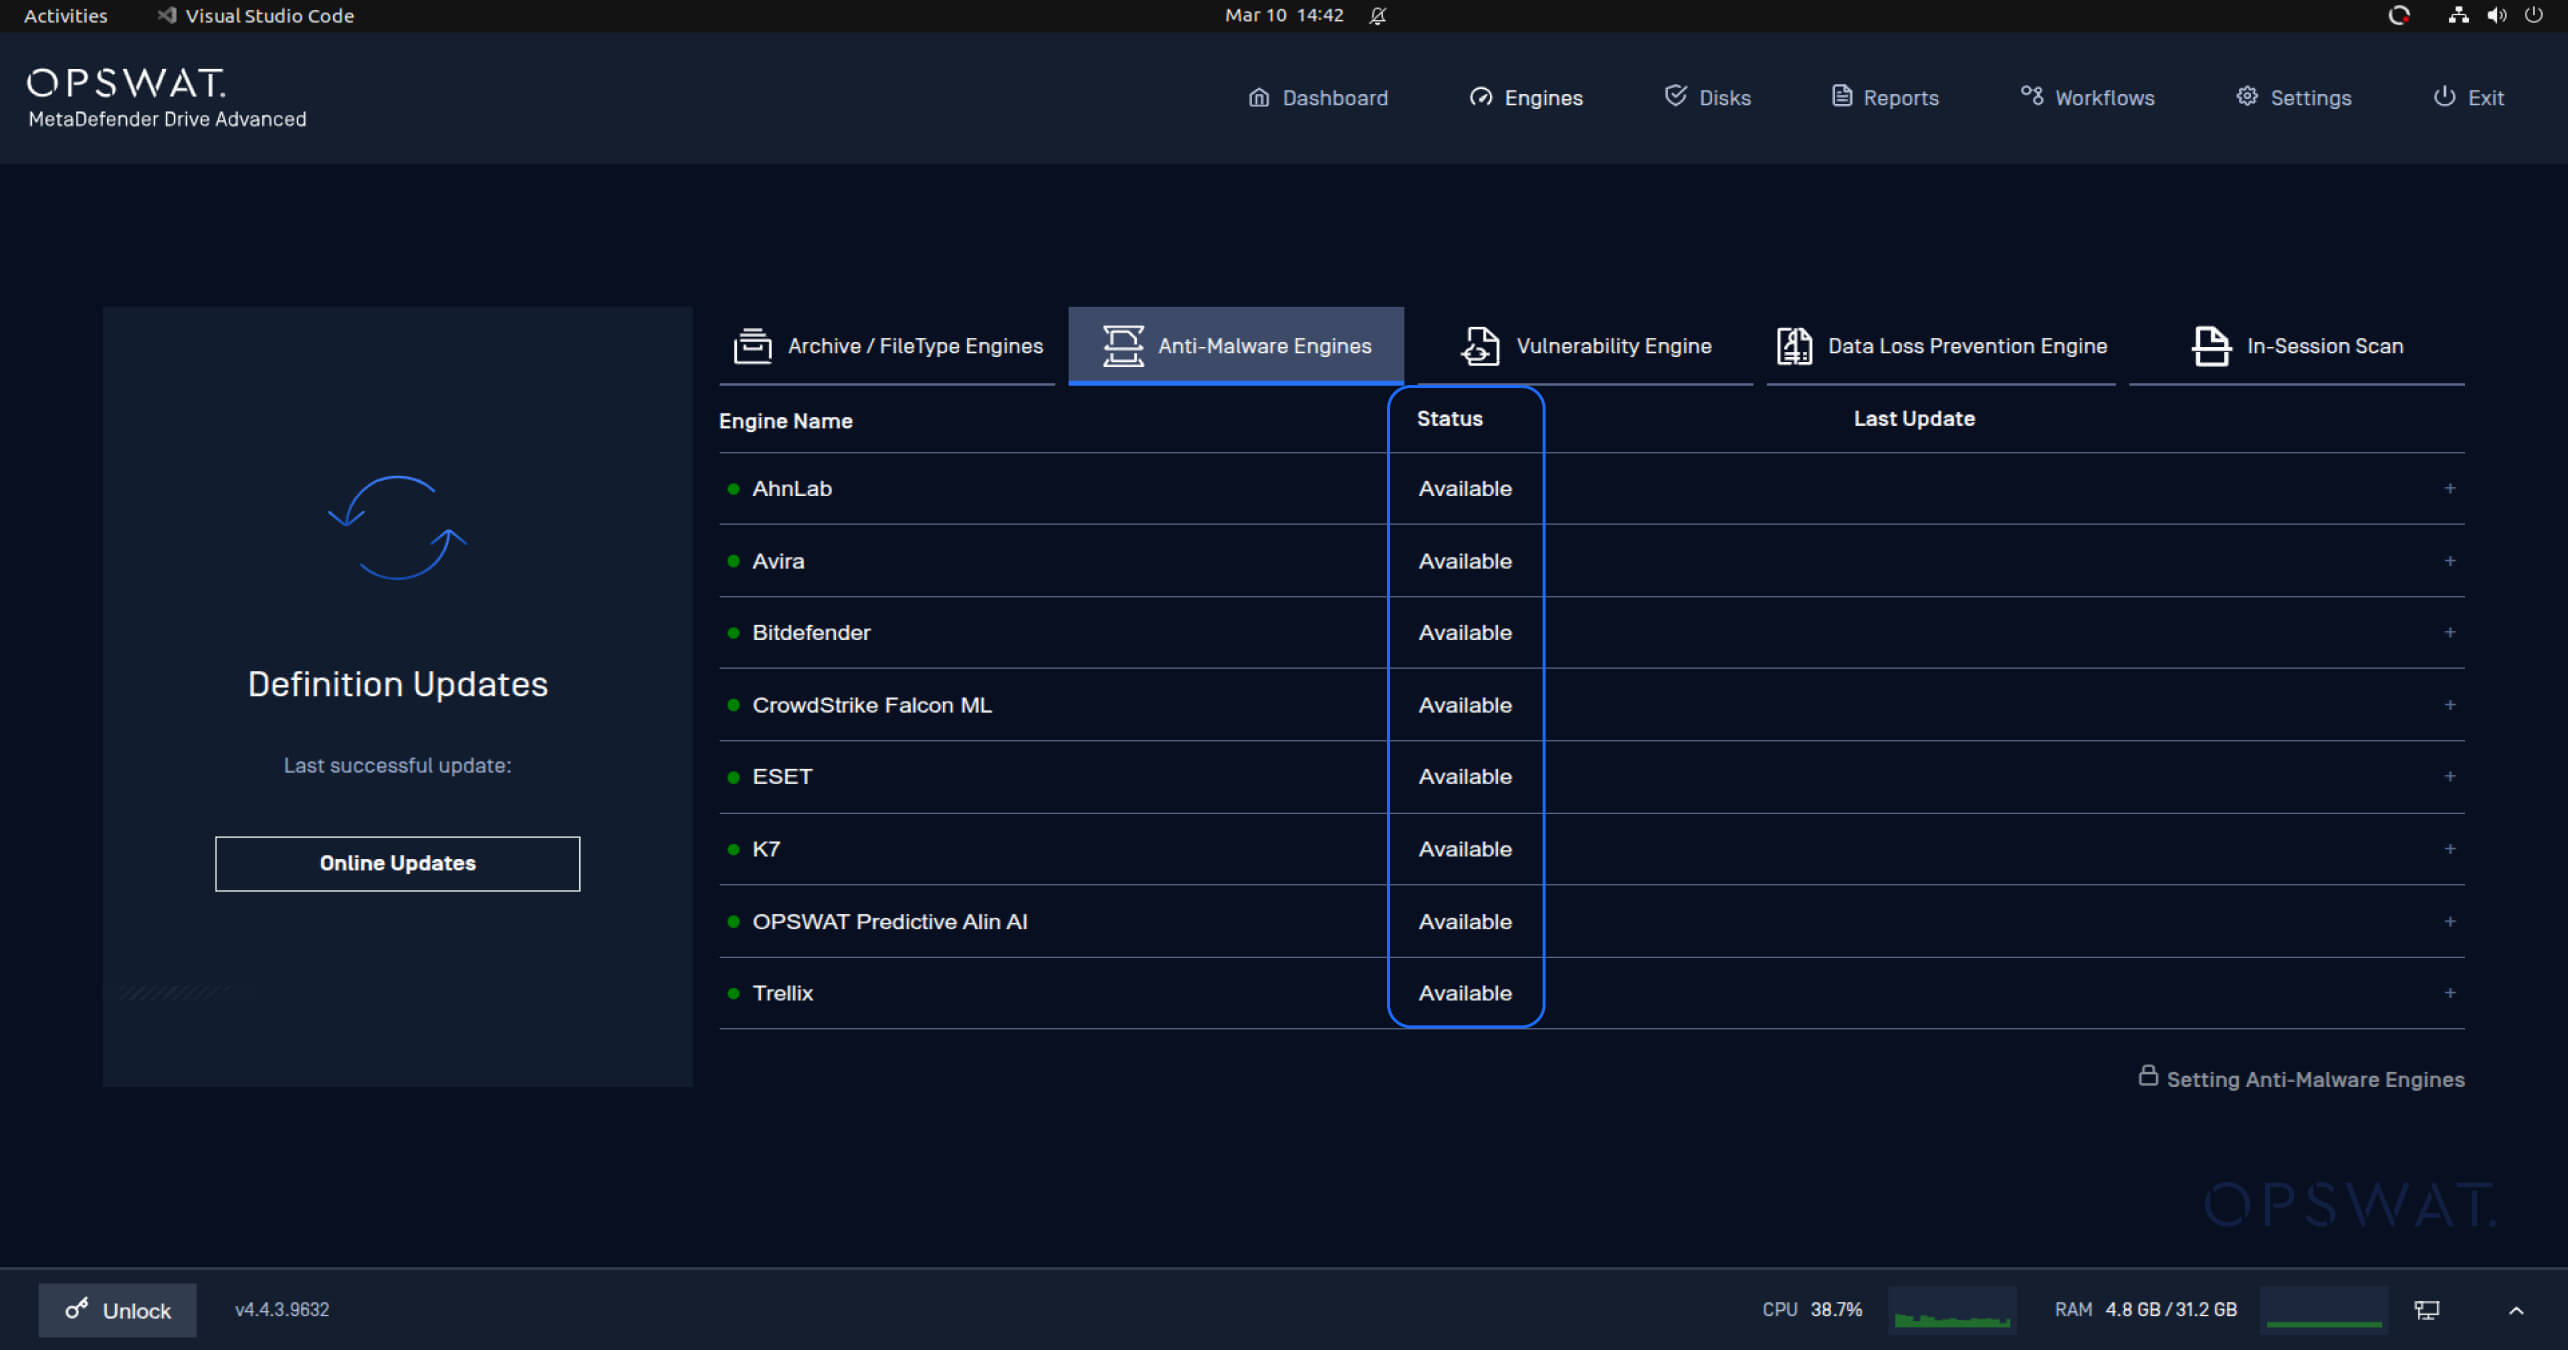Image resolution: width=2568 pixels, height=1350 pixels.
Task: Click the Ubuntu network status icon
Action: coord(2457,15)
